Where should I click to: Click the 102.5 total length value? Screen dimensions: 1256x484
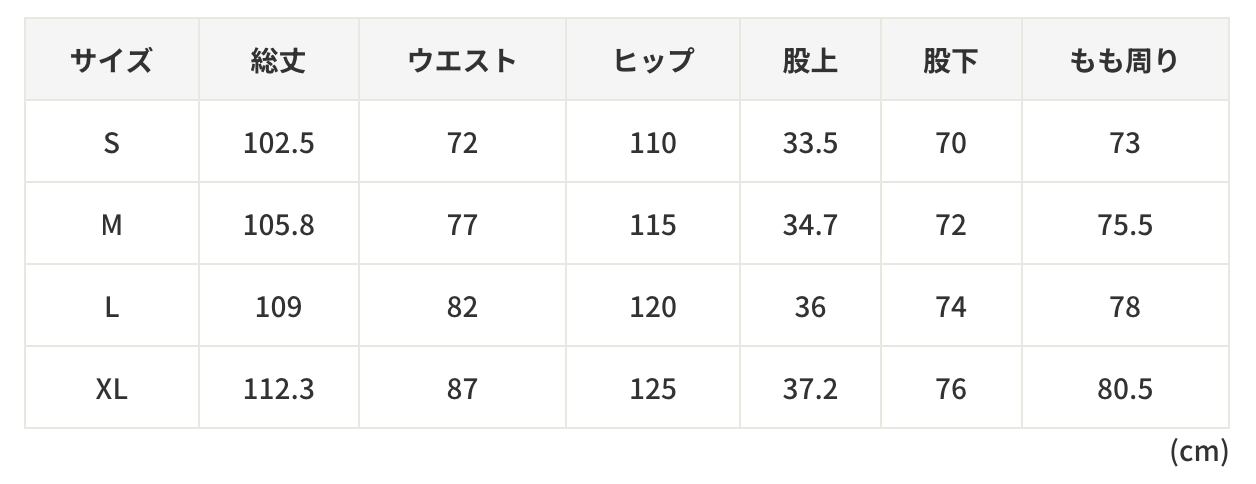click(278, 143)
